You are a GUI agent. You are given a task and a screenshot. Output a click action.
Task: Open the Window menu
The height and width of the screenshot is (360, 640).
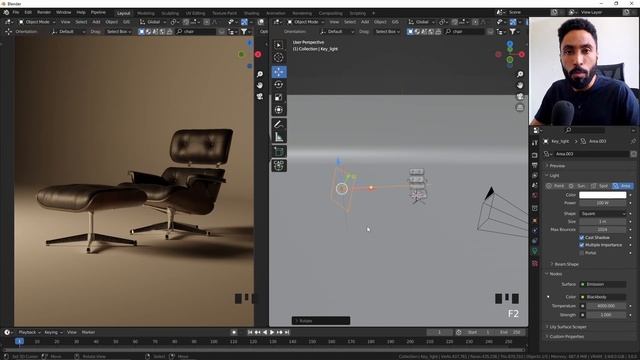pos(63,12)
